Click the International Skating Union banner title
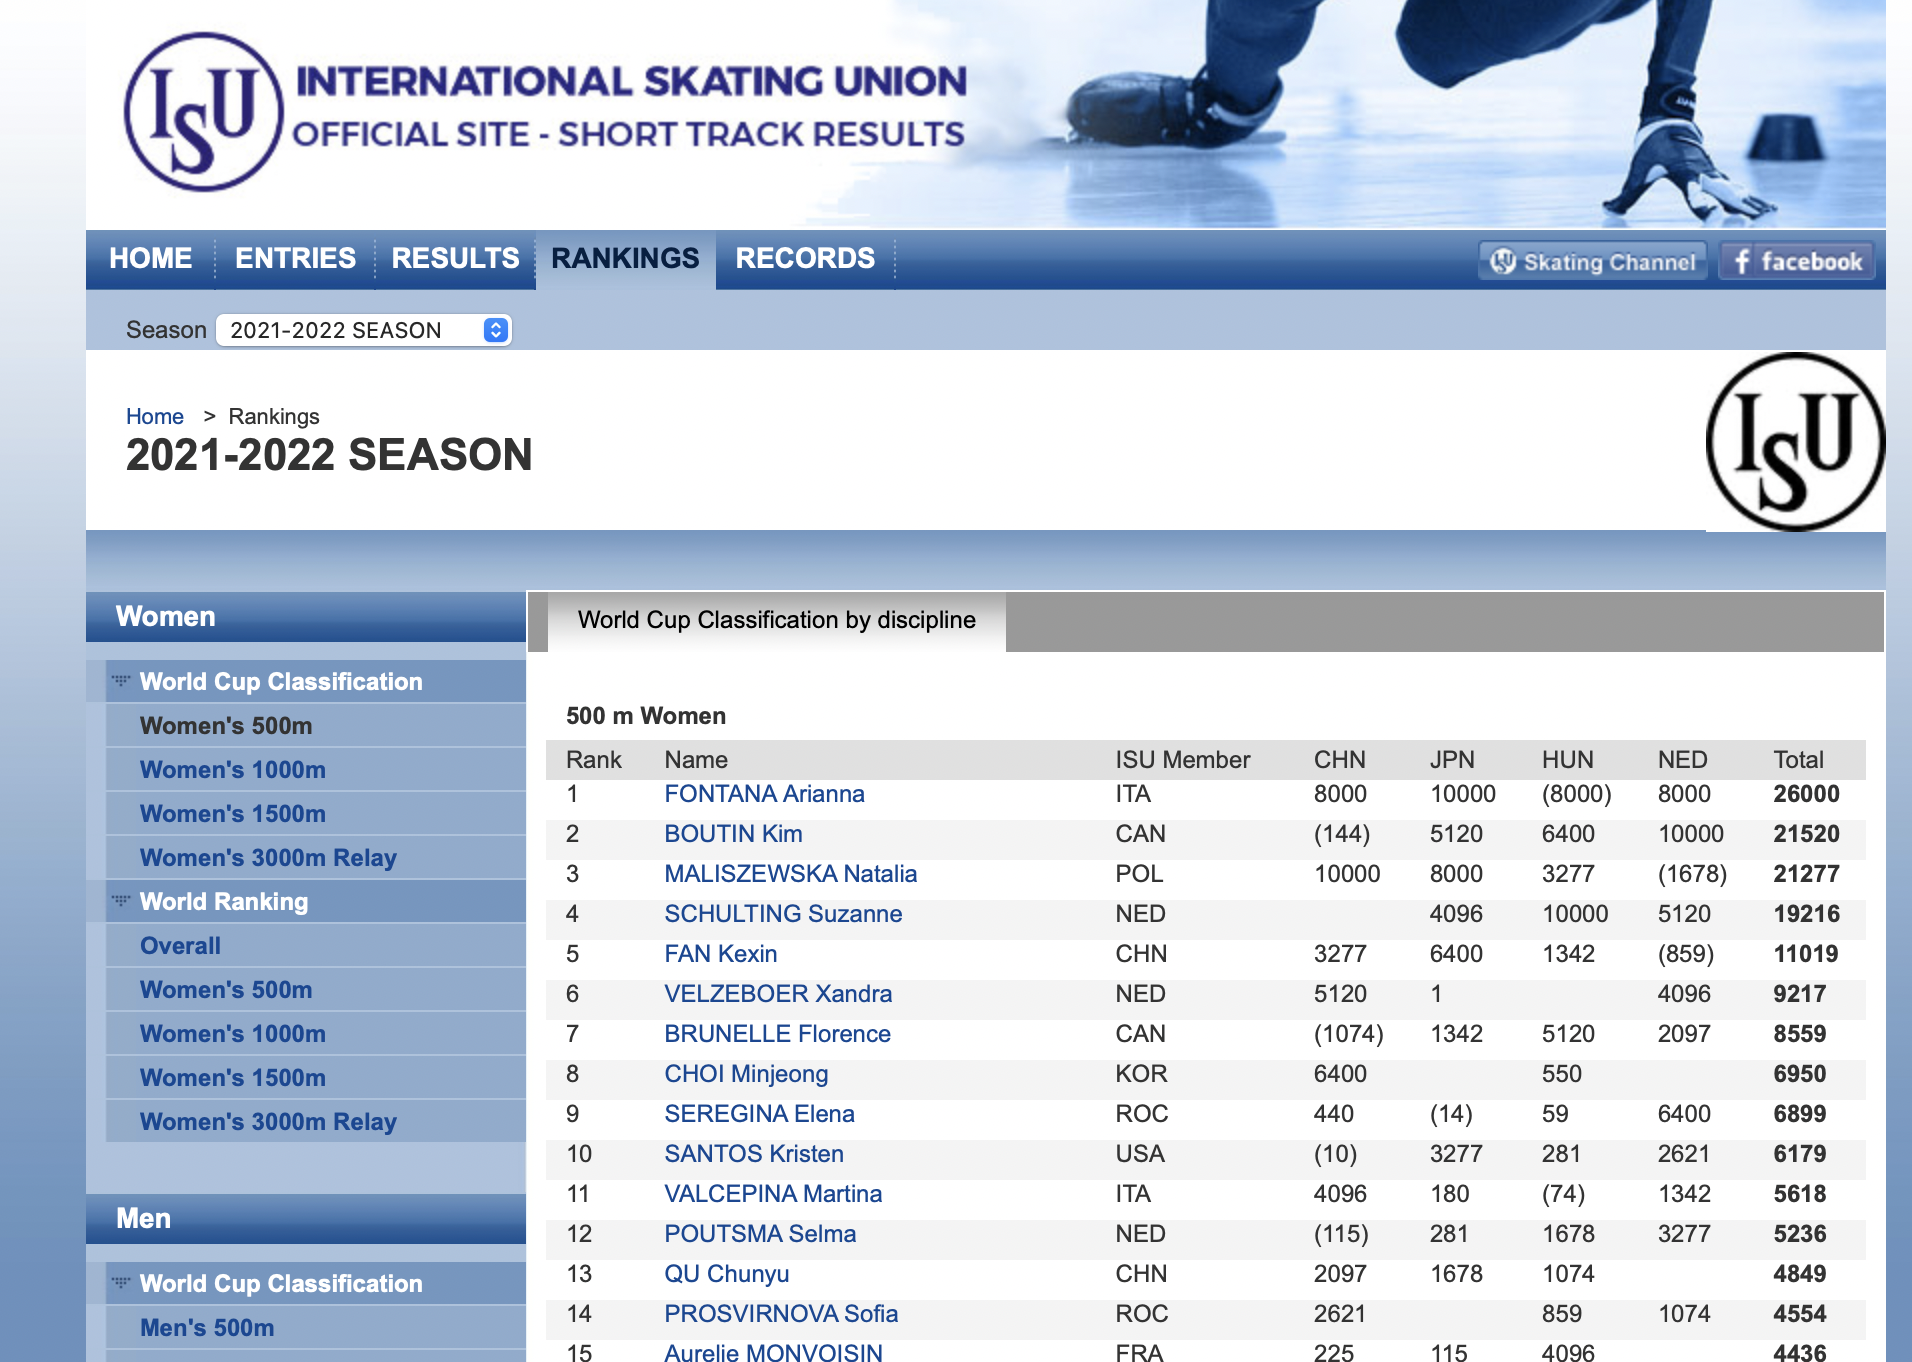The image size is (1912, 1362). [x=631, y=82]
